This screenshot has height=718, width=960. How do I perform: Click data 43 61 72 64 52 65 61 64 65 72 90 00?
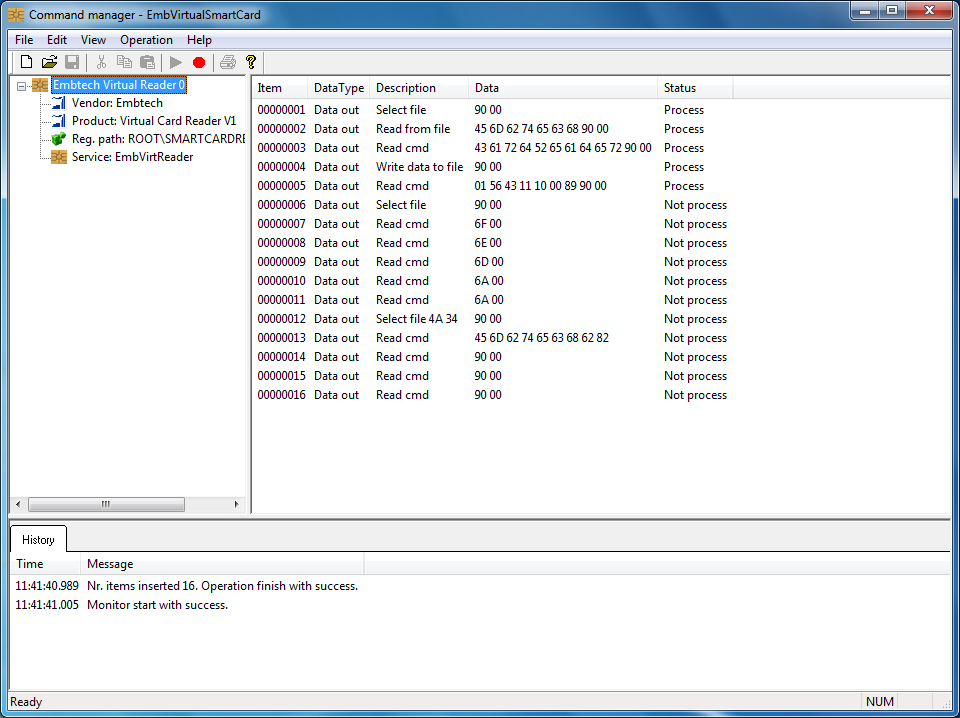tap(563, 148)
